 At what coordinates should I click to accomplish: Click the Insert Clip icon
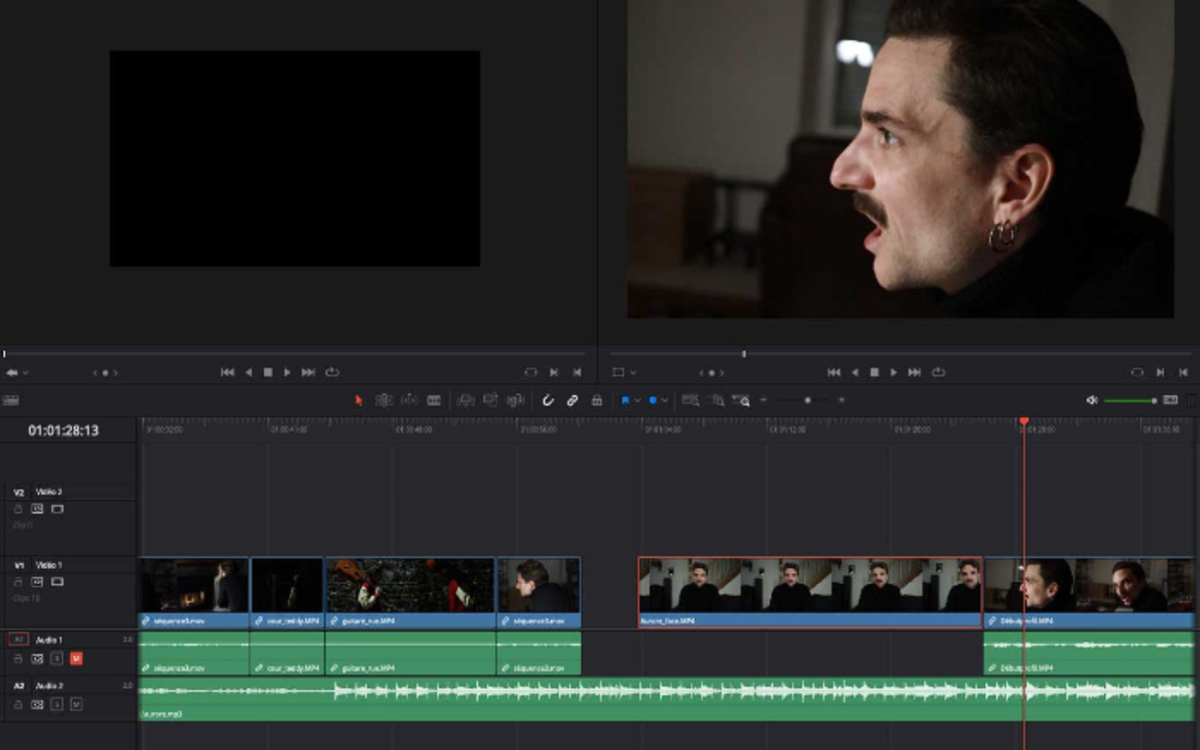[x=466, y=398]
